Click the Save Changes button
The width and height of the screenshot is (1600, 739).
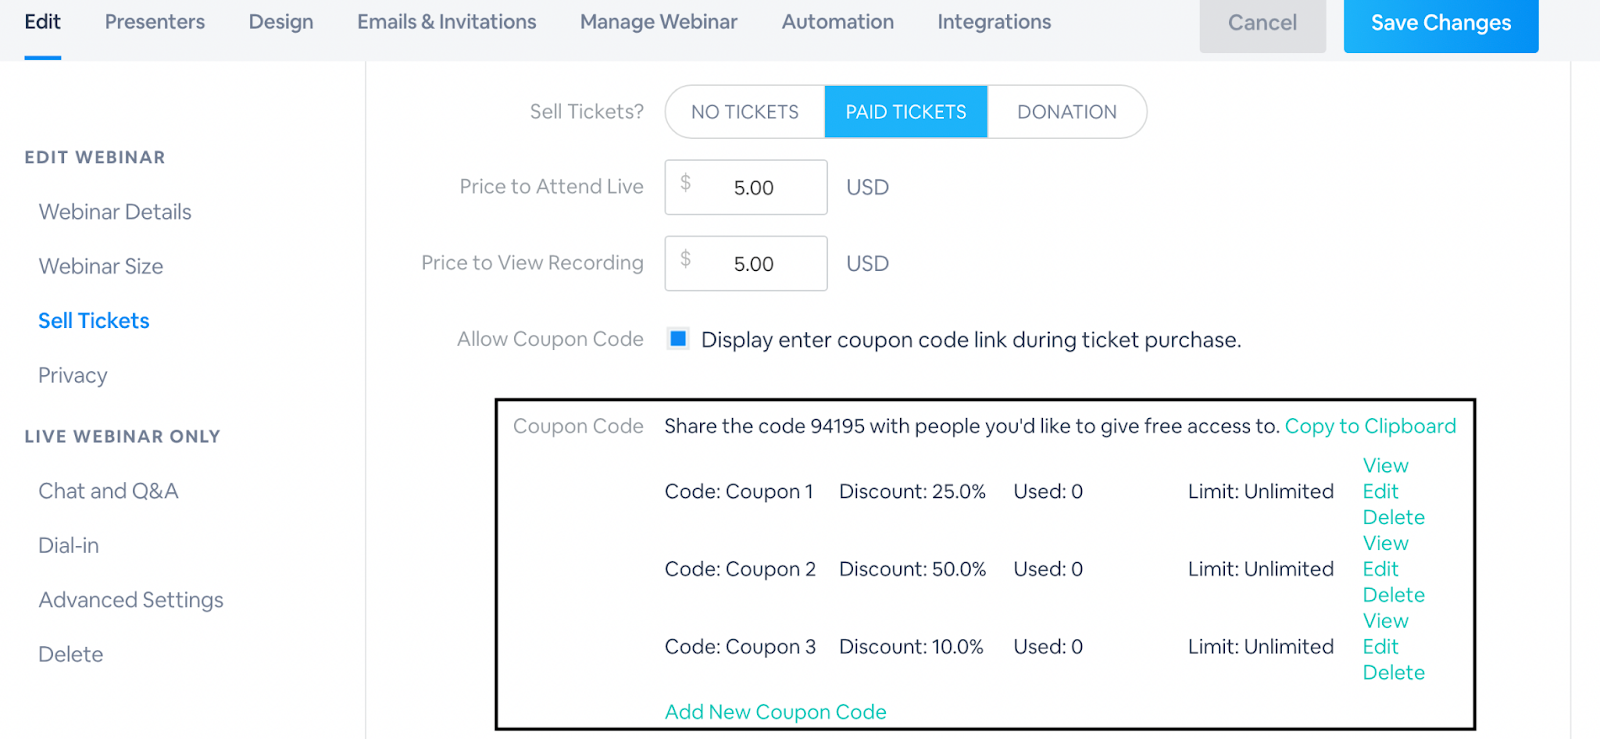(x=1440, y=24)
